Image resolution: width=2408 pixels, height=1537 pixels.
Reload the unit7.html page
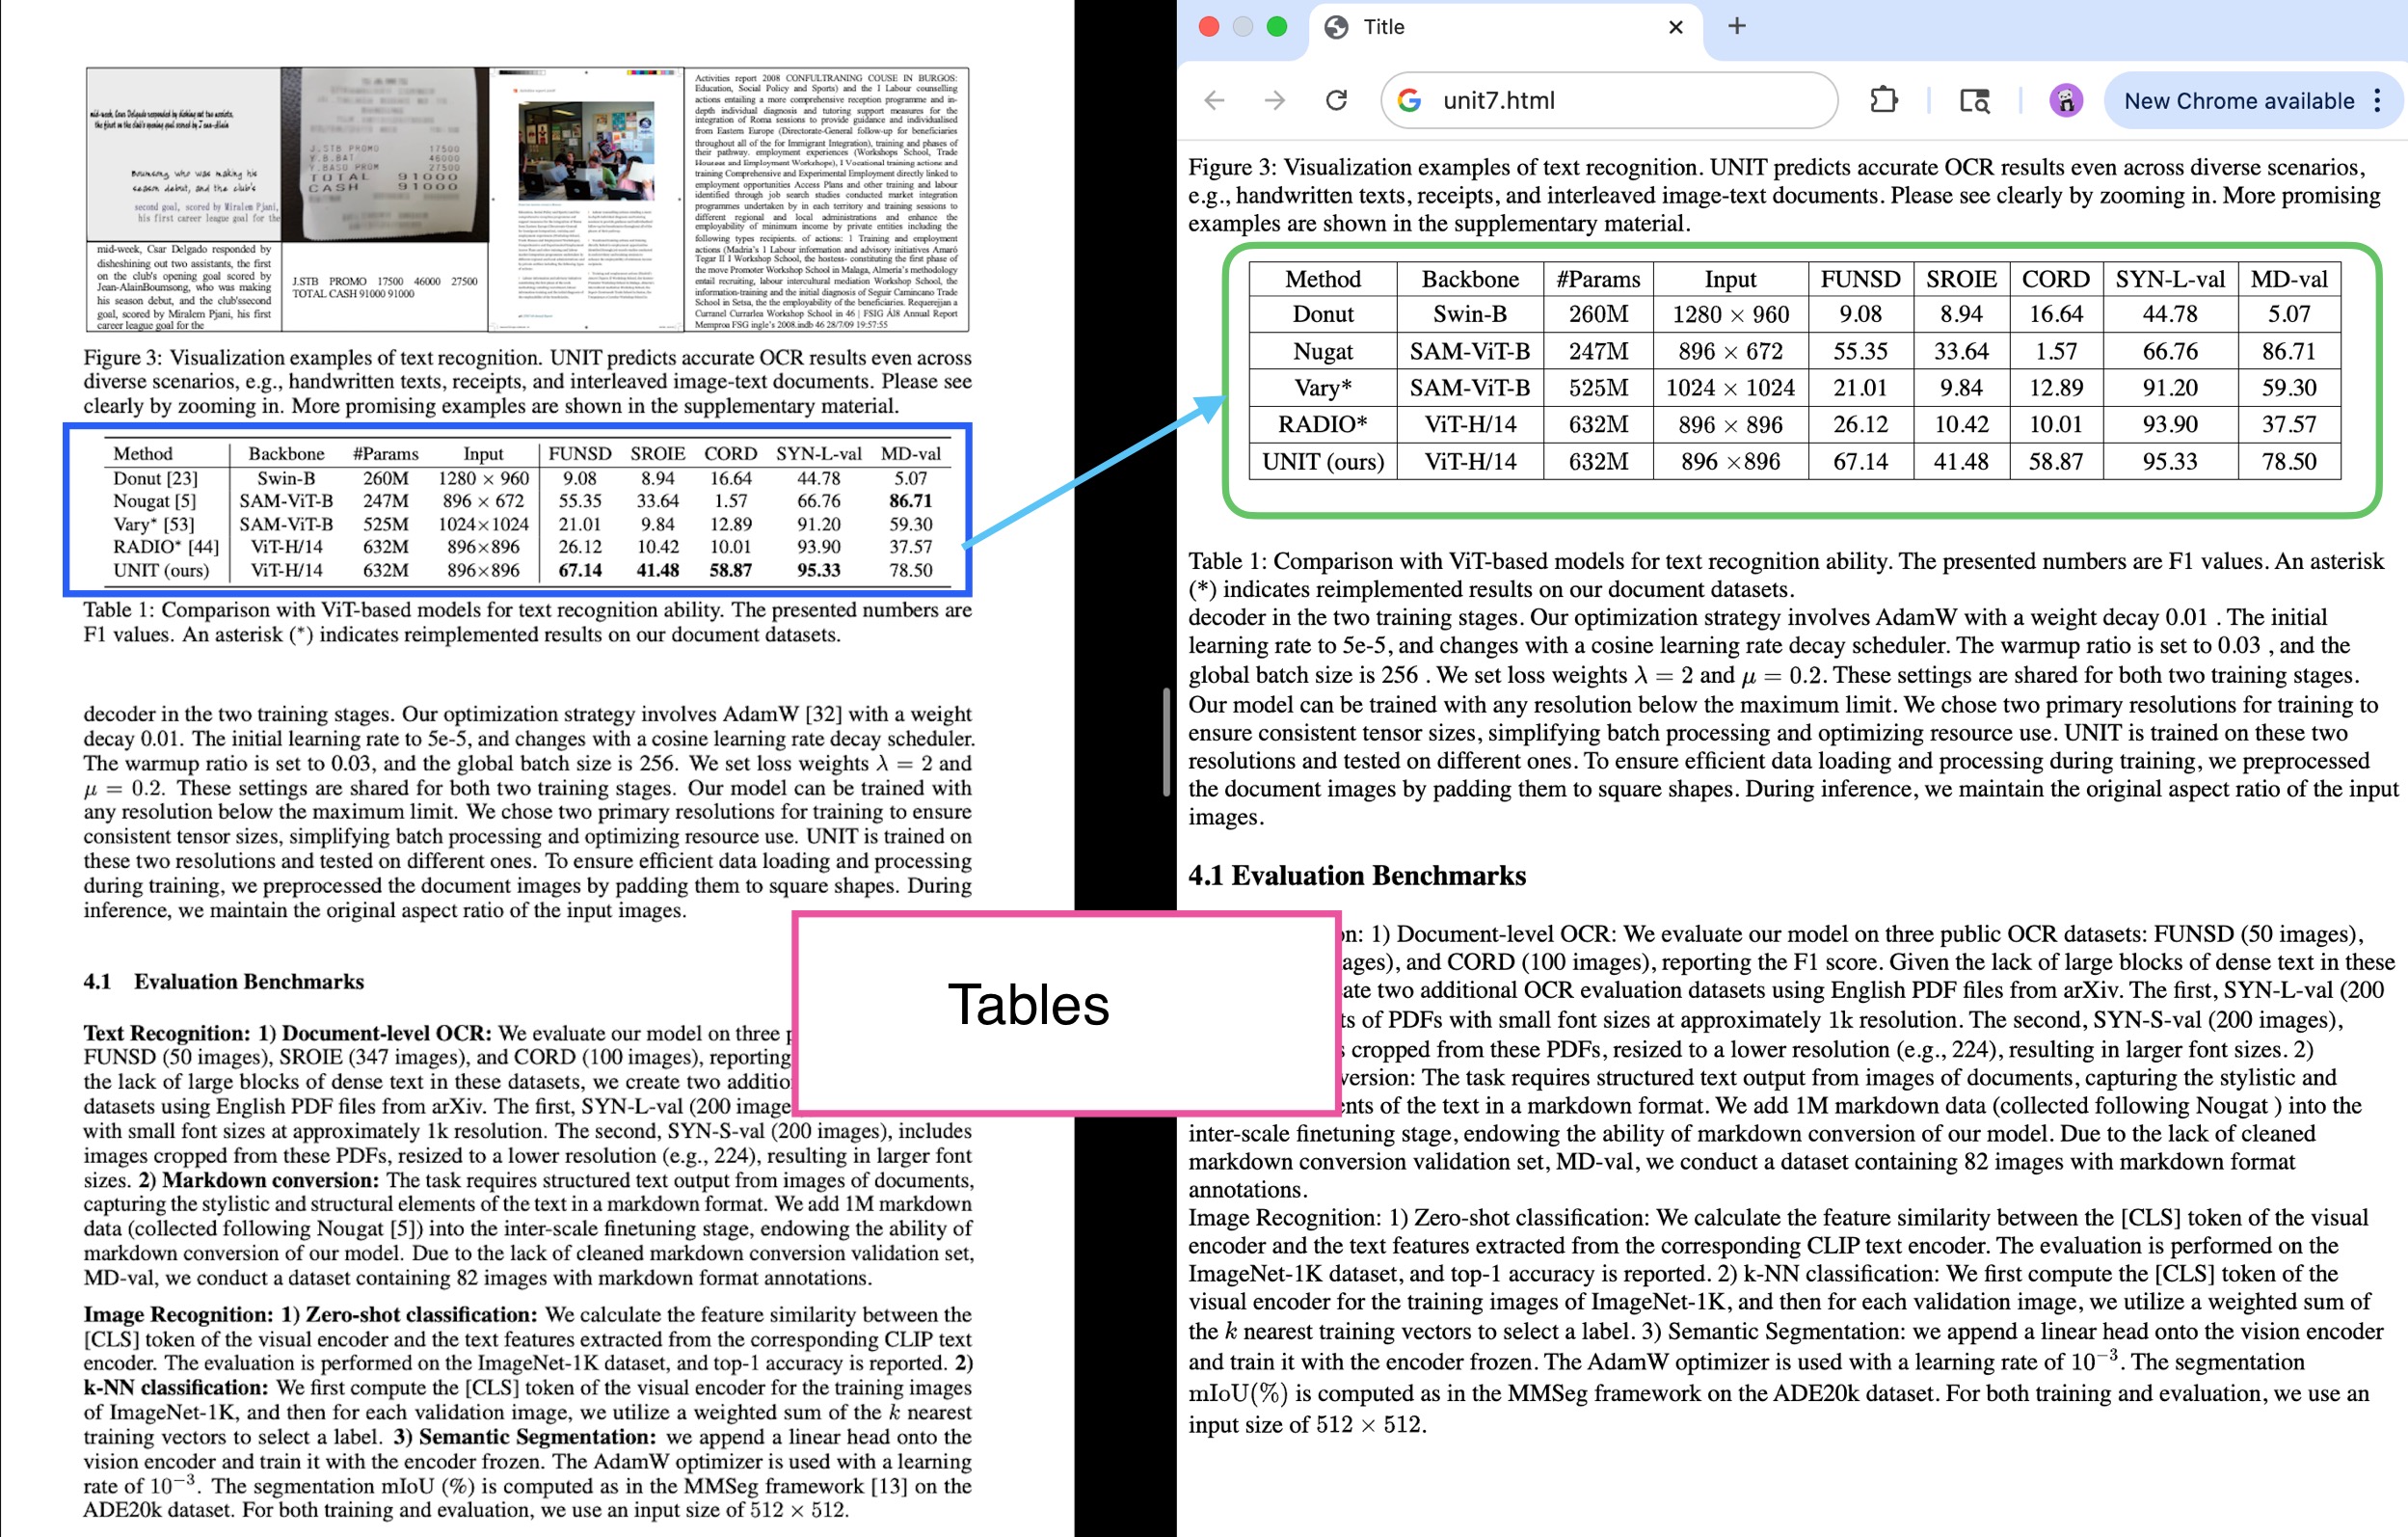coord(1336,100)
